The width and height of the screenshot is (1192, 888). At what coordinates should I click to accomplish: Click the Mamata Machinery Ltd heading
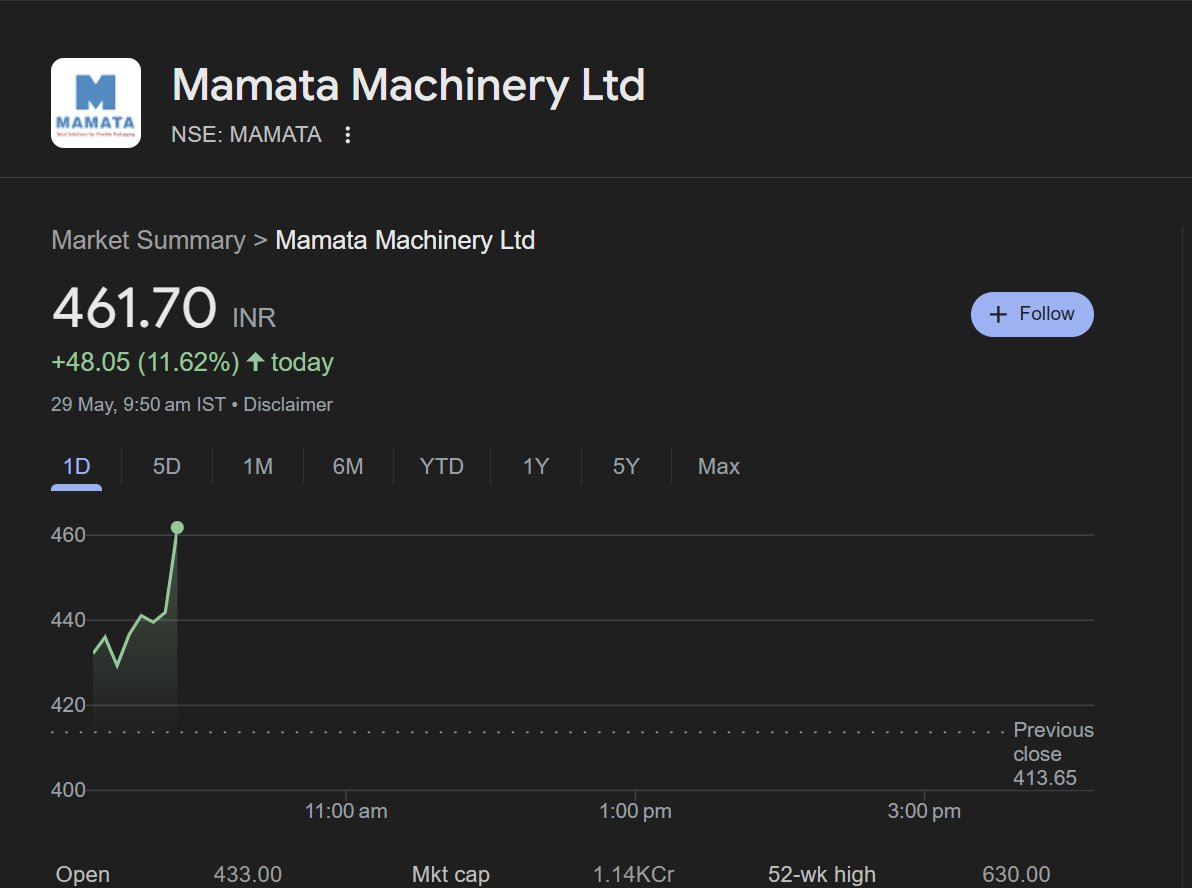408,84
